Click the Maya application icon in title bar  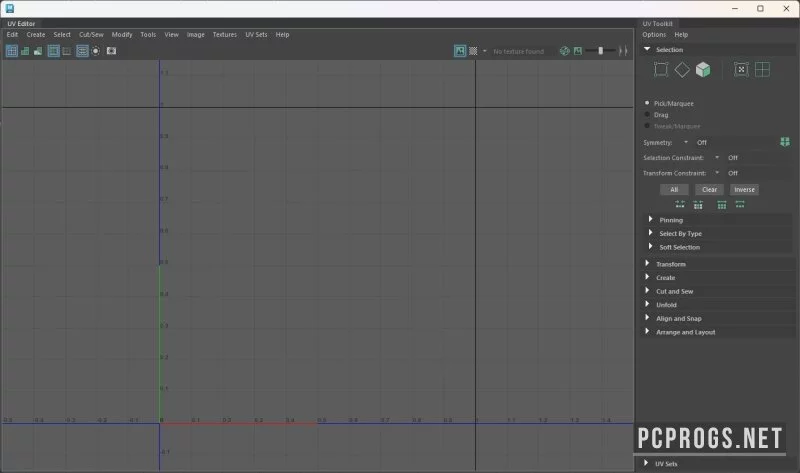click(x=10, y=8)
